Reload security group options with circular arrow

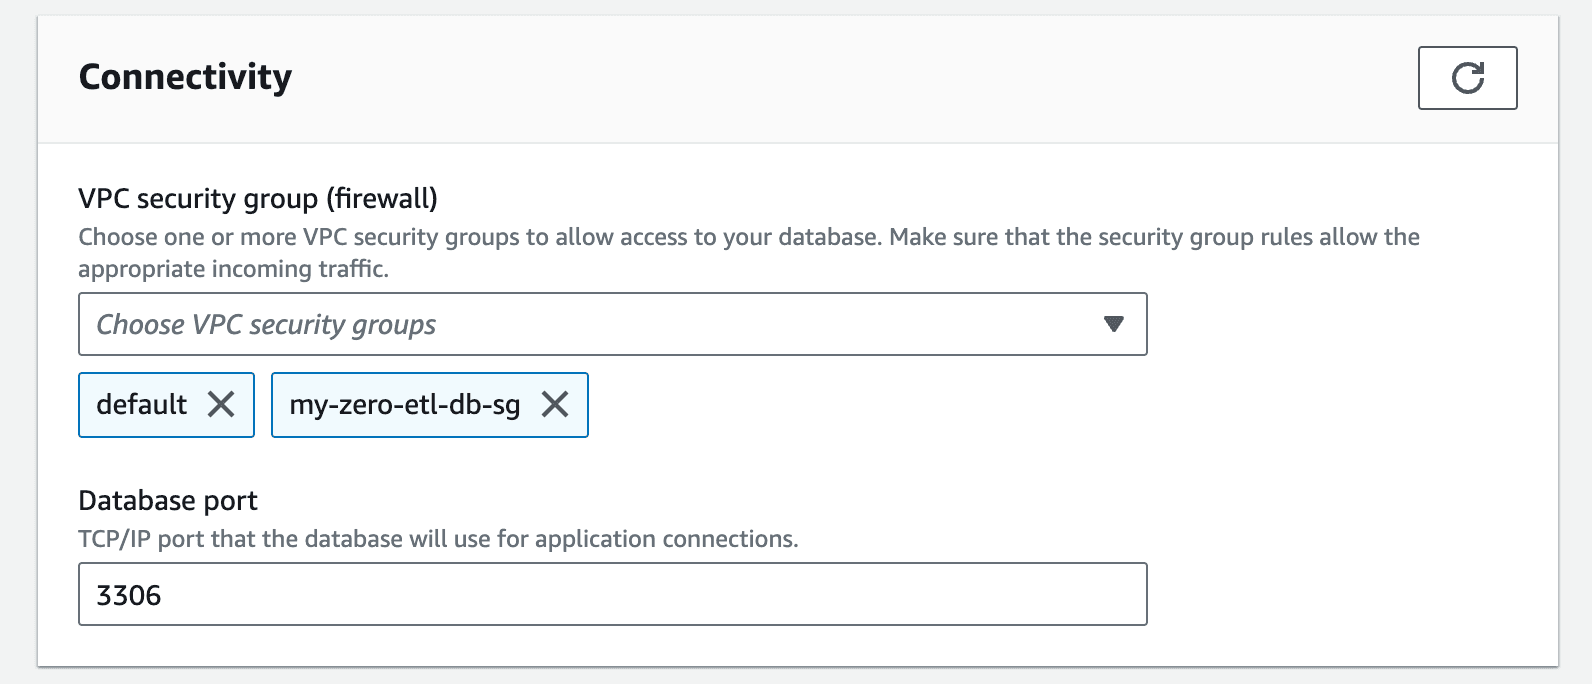click(x=1467, y=78)
